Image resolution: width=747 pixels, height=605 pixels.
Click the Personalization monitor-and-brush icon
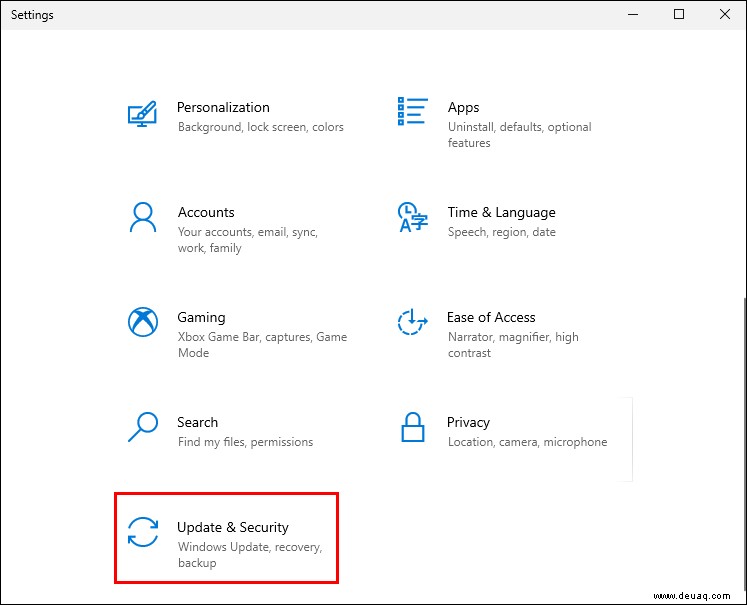[142, 113]
